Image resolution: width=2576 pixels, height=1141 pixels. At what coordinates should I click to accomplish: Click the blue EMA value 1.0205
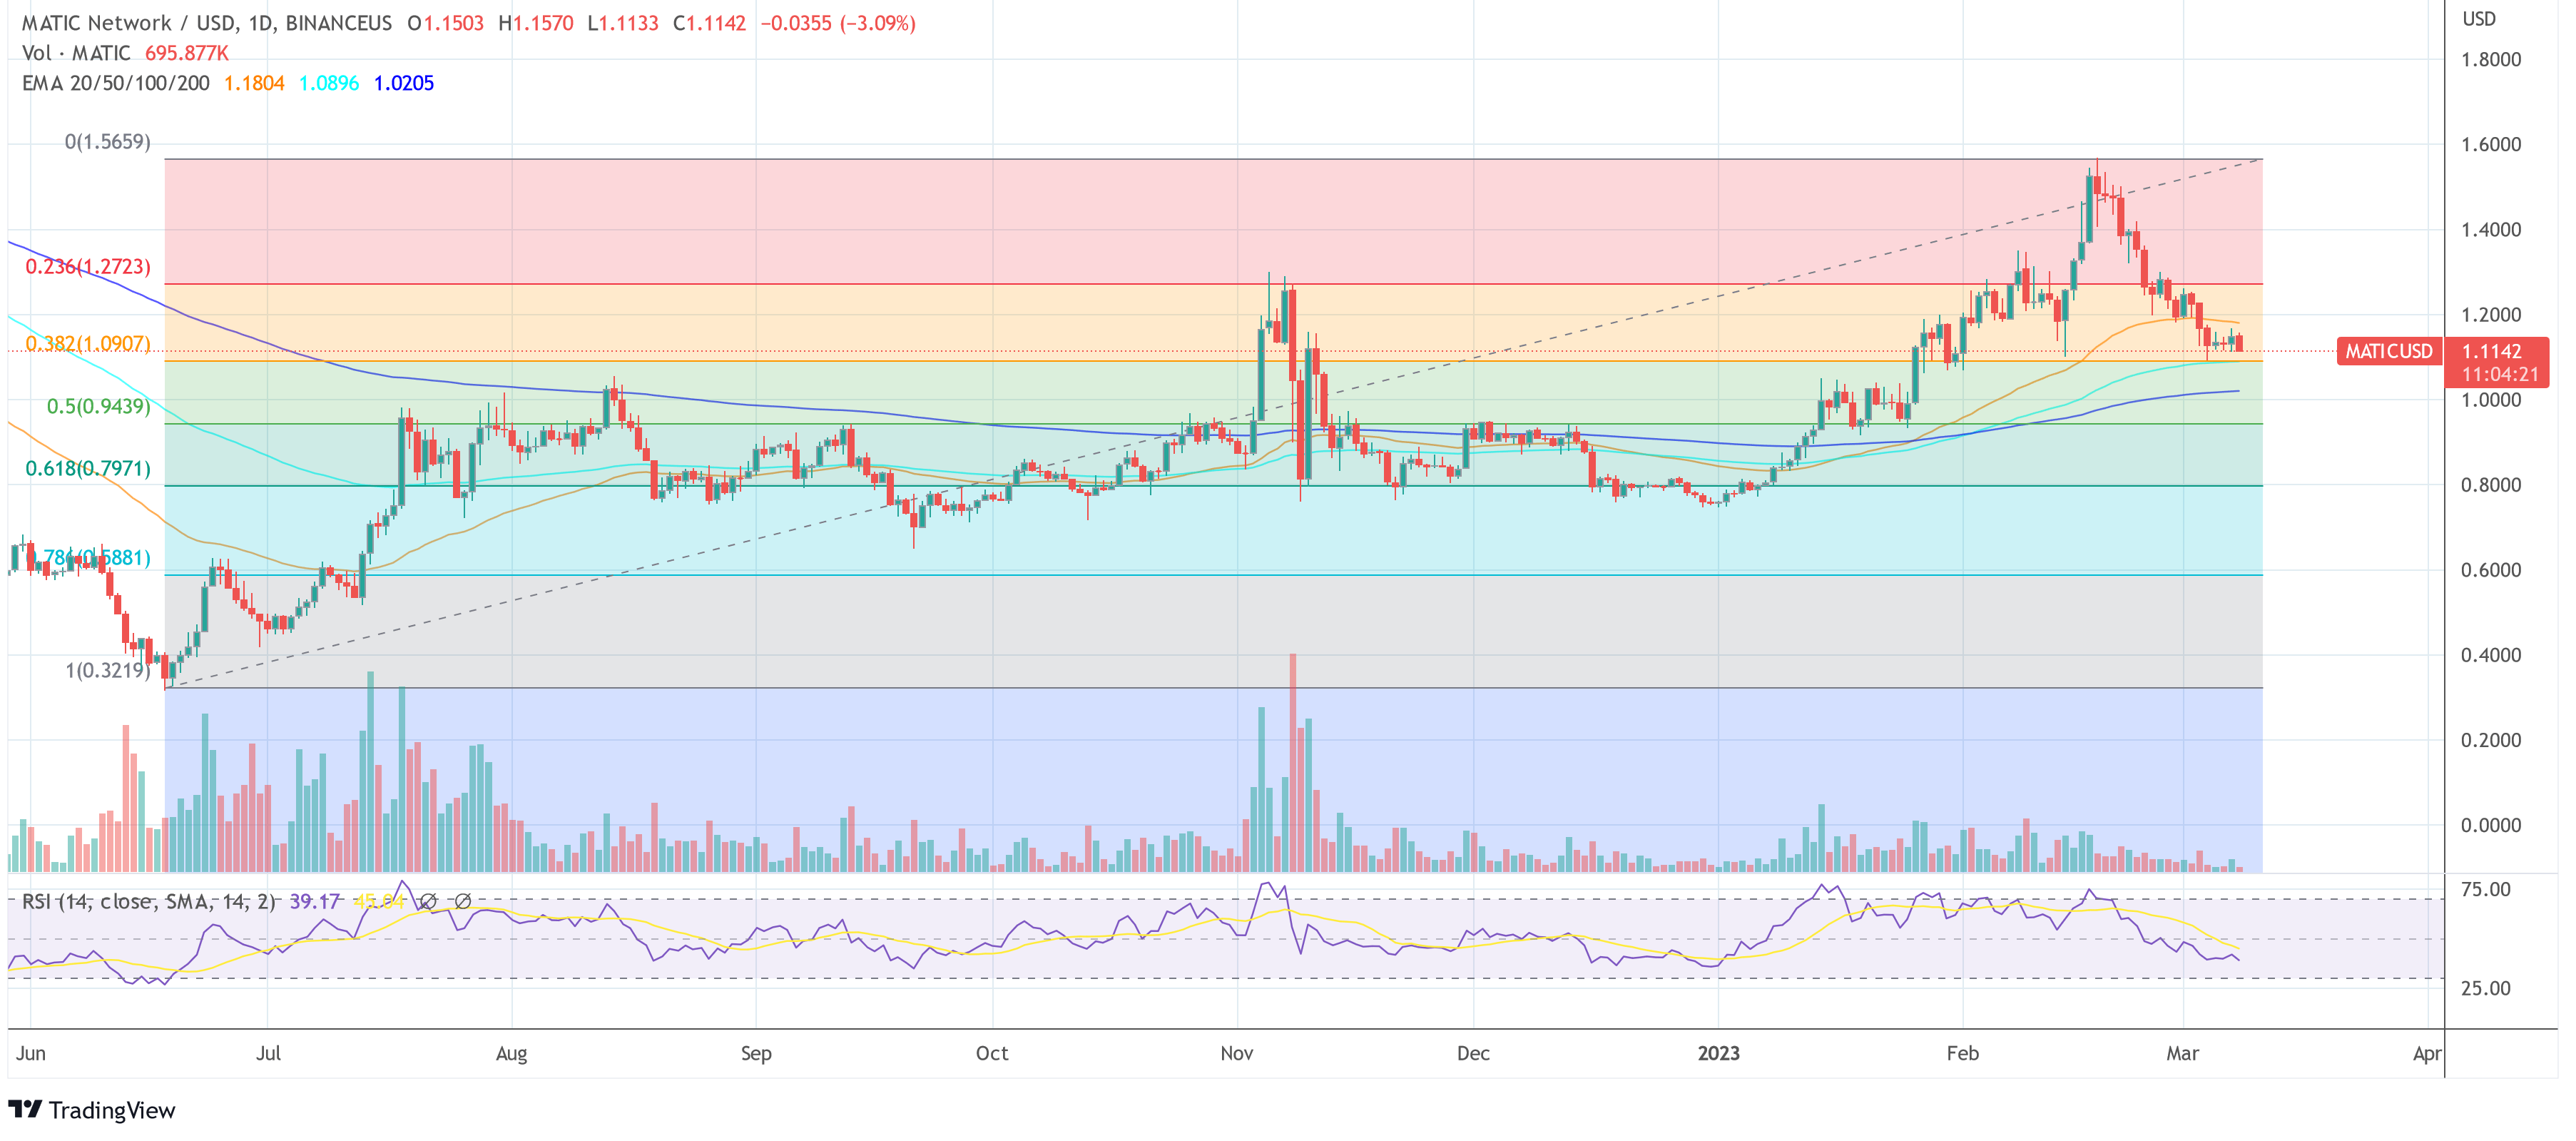point(404,83)
